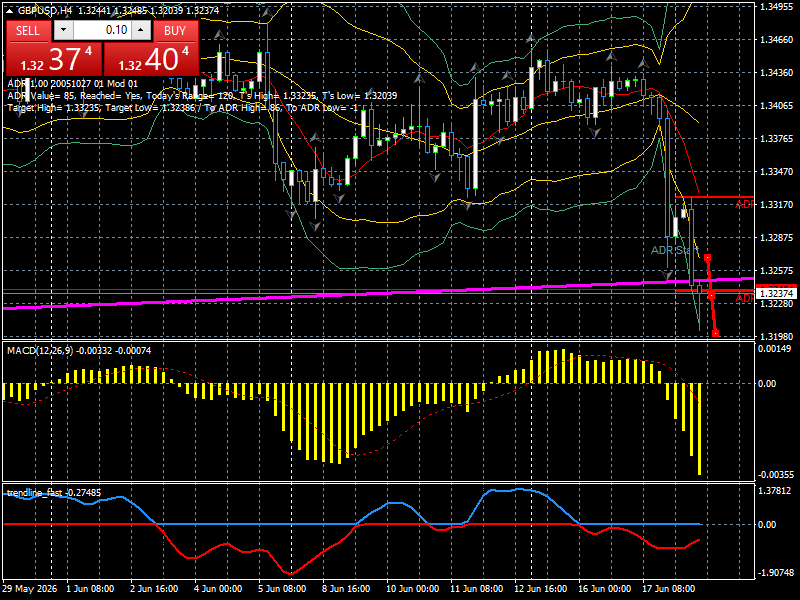Click the 1.32 37 4 sell price tile
Screen dimensions: 800x600
(53, 59)
